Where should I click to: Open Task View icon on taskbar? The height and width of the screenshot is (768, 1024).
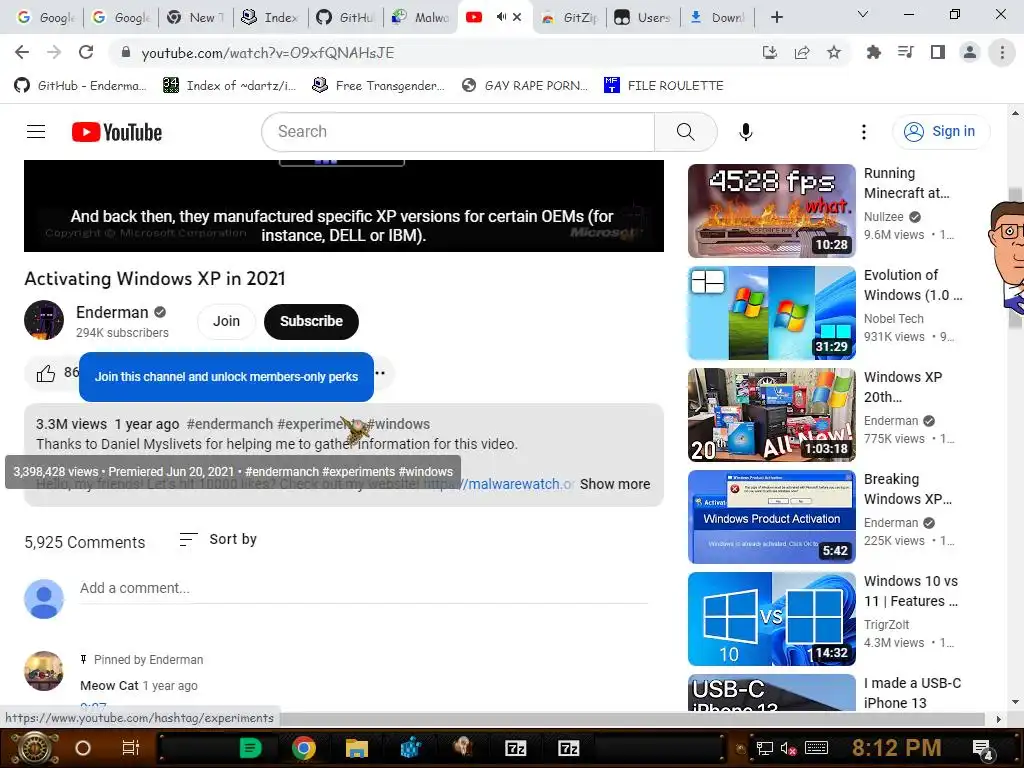click(131, 748)
